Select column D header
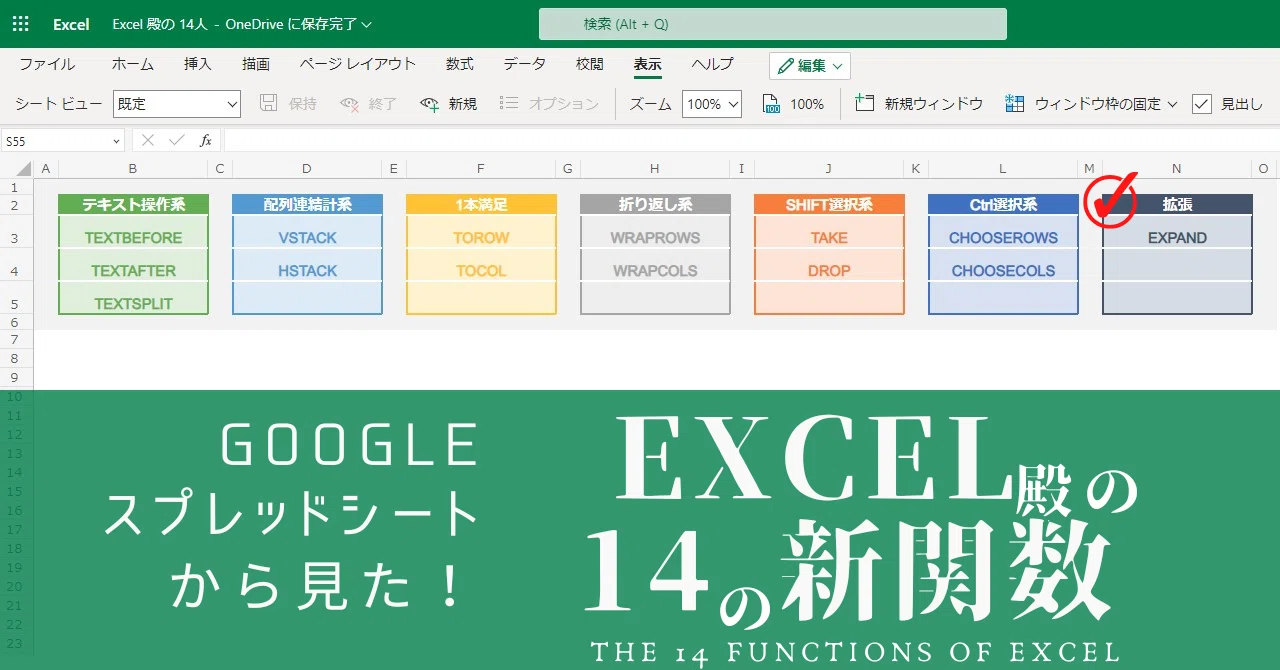The width and height of the screenshot is (1280, 670). click(307, 169)
